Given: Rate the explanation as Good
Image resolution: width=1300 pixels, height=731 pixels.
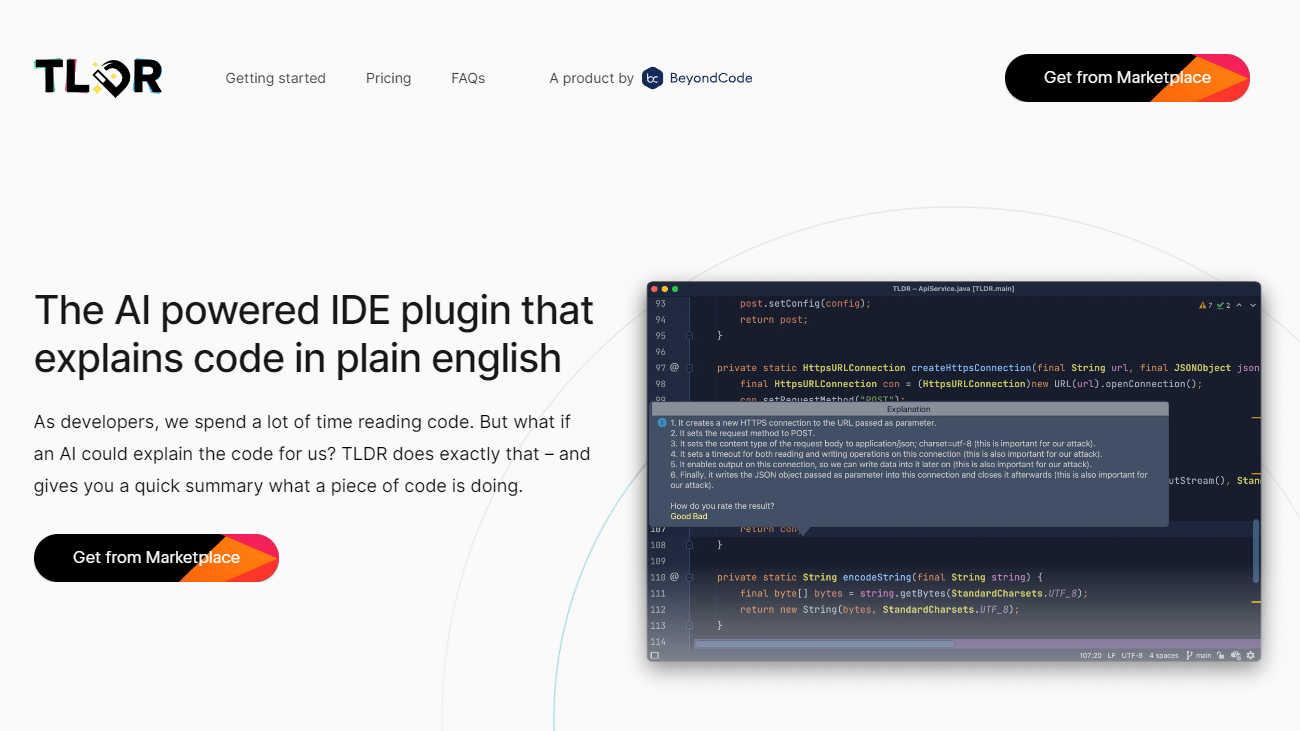Looking at the screenshot, I should [680, 516].
